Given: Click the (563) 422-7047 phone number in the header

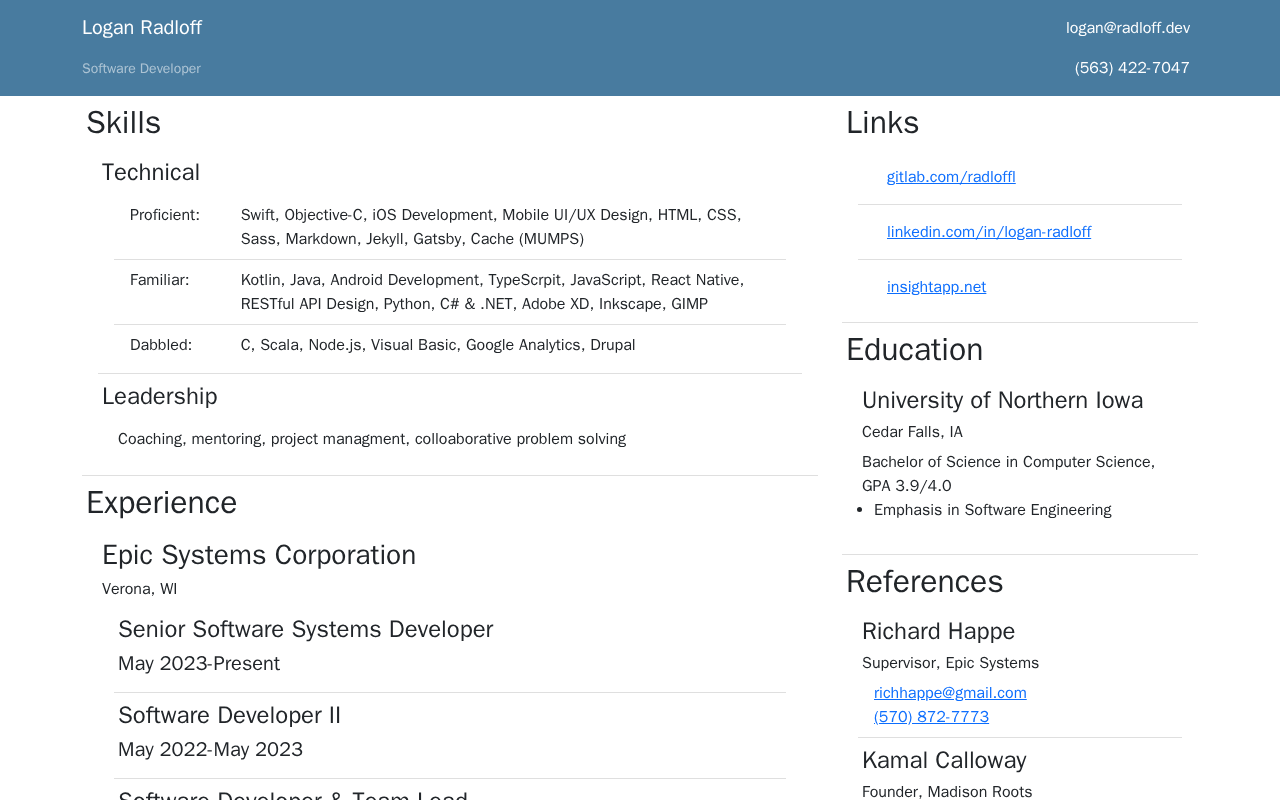Looking at the screenshot, I should tap(1131, 68).
